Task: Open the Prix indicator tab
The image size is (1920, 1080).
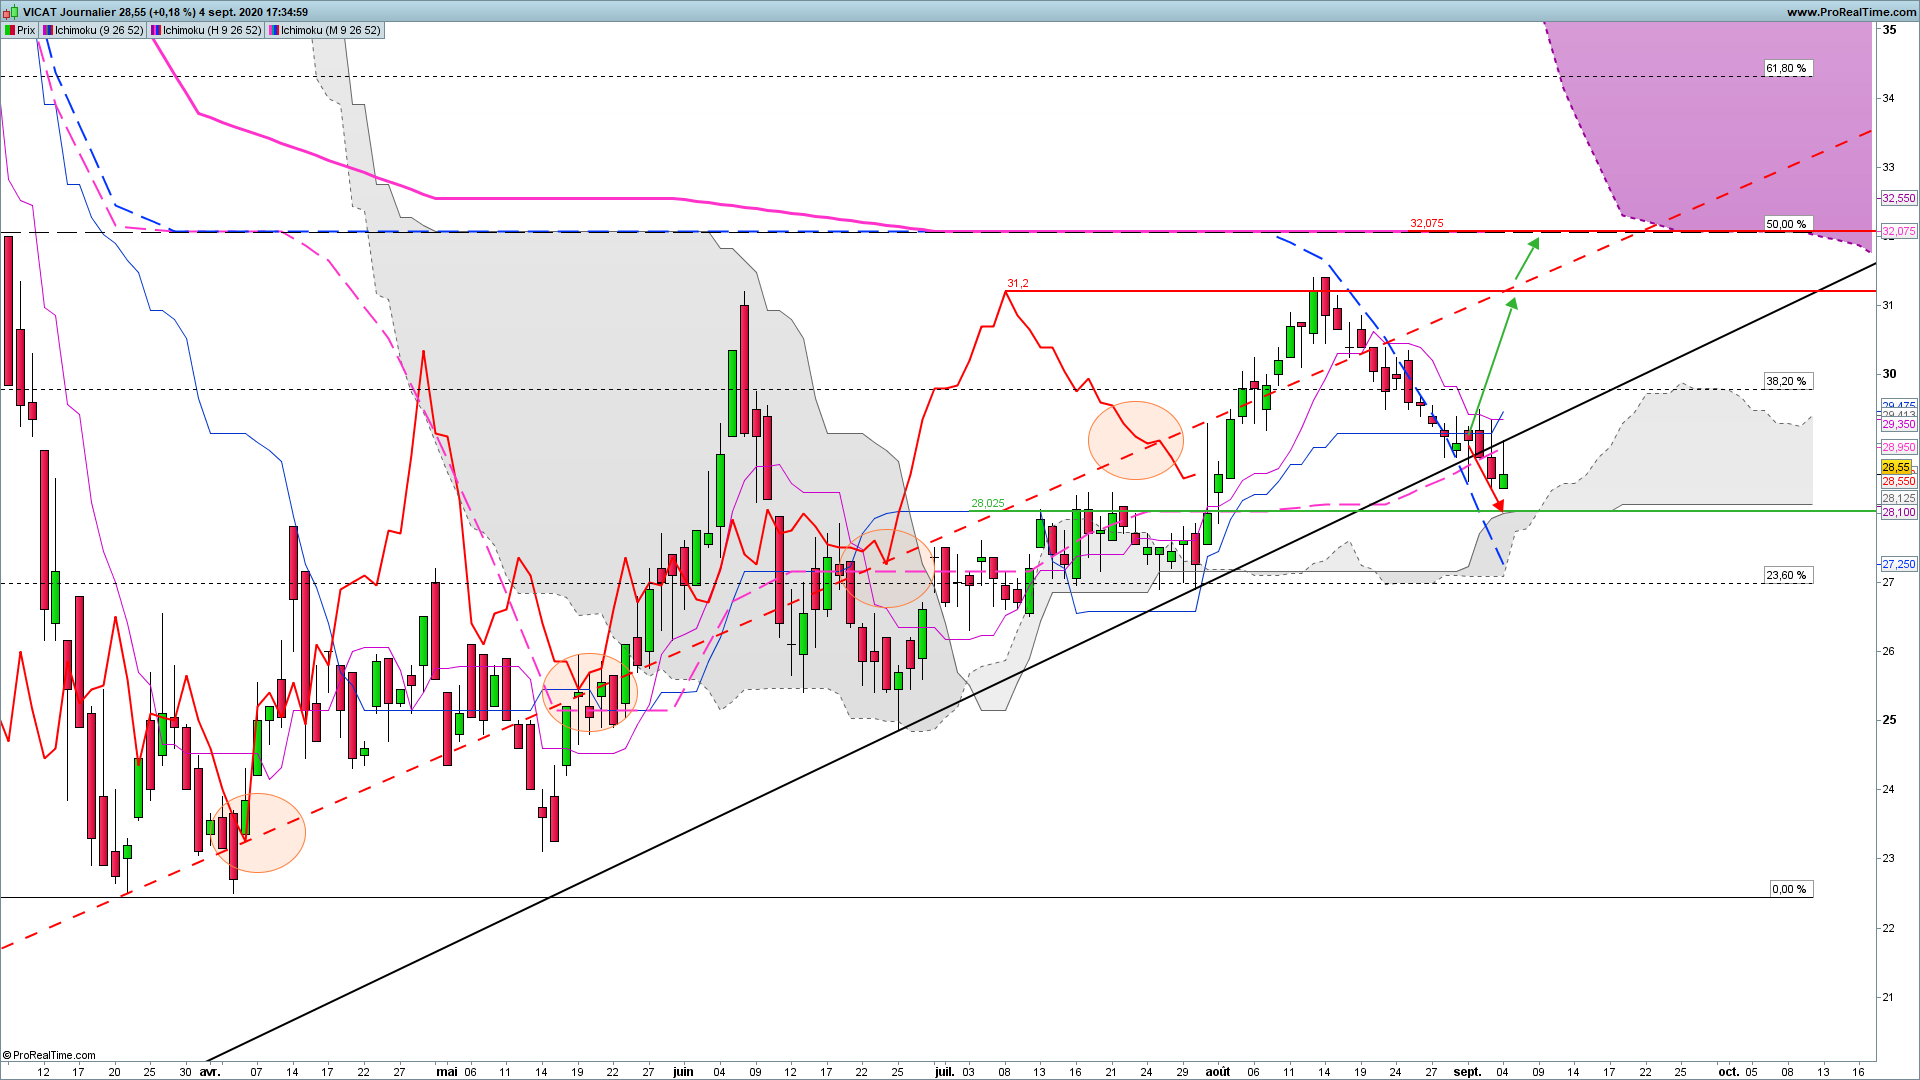Action: point(20,30)
